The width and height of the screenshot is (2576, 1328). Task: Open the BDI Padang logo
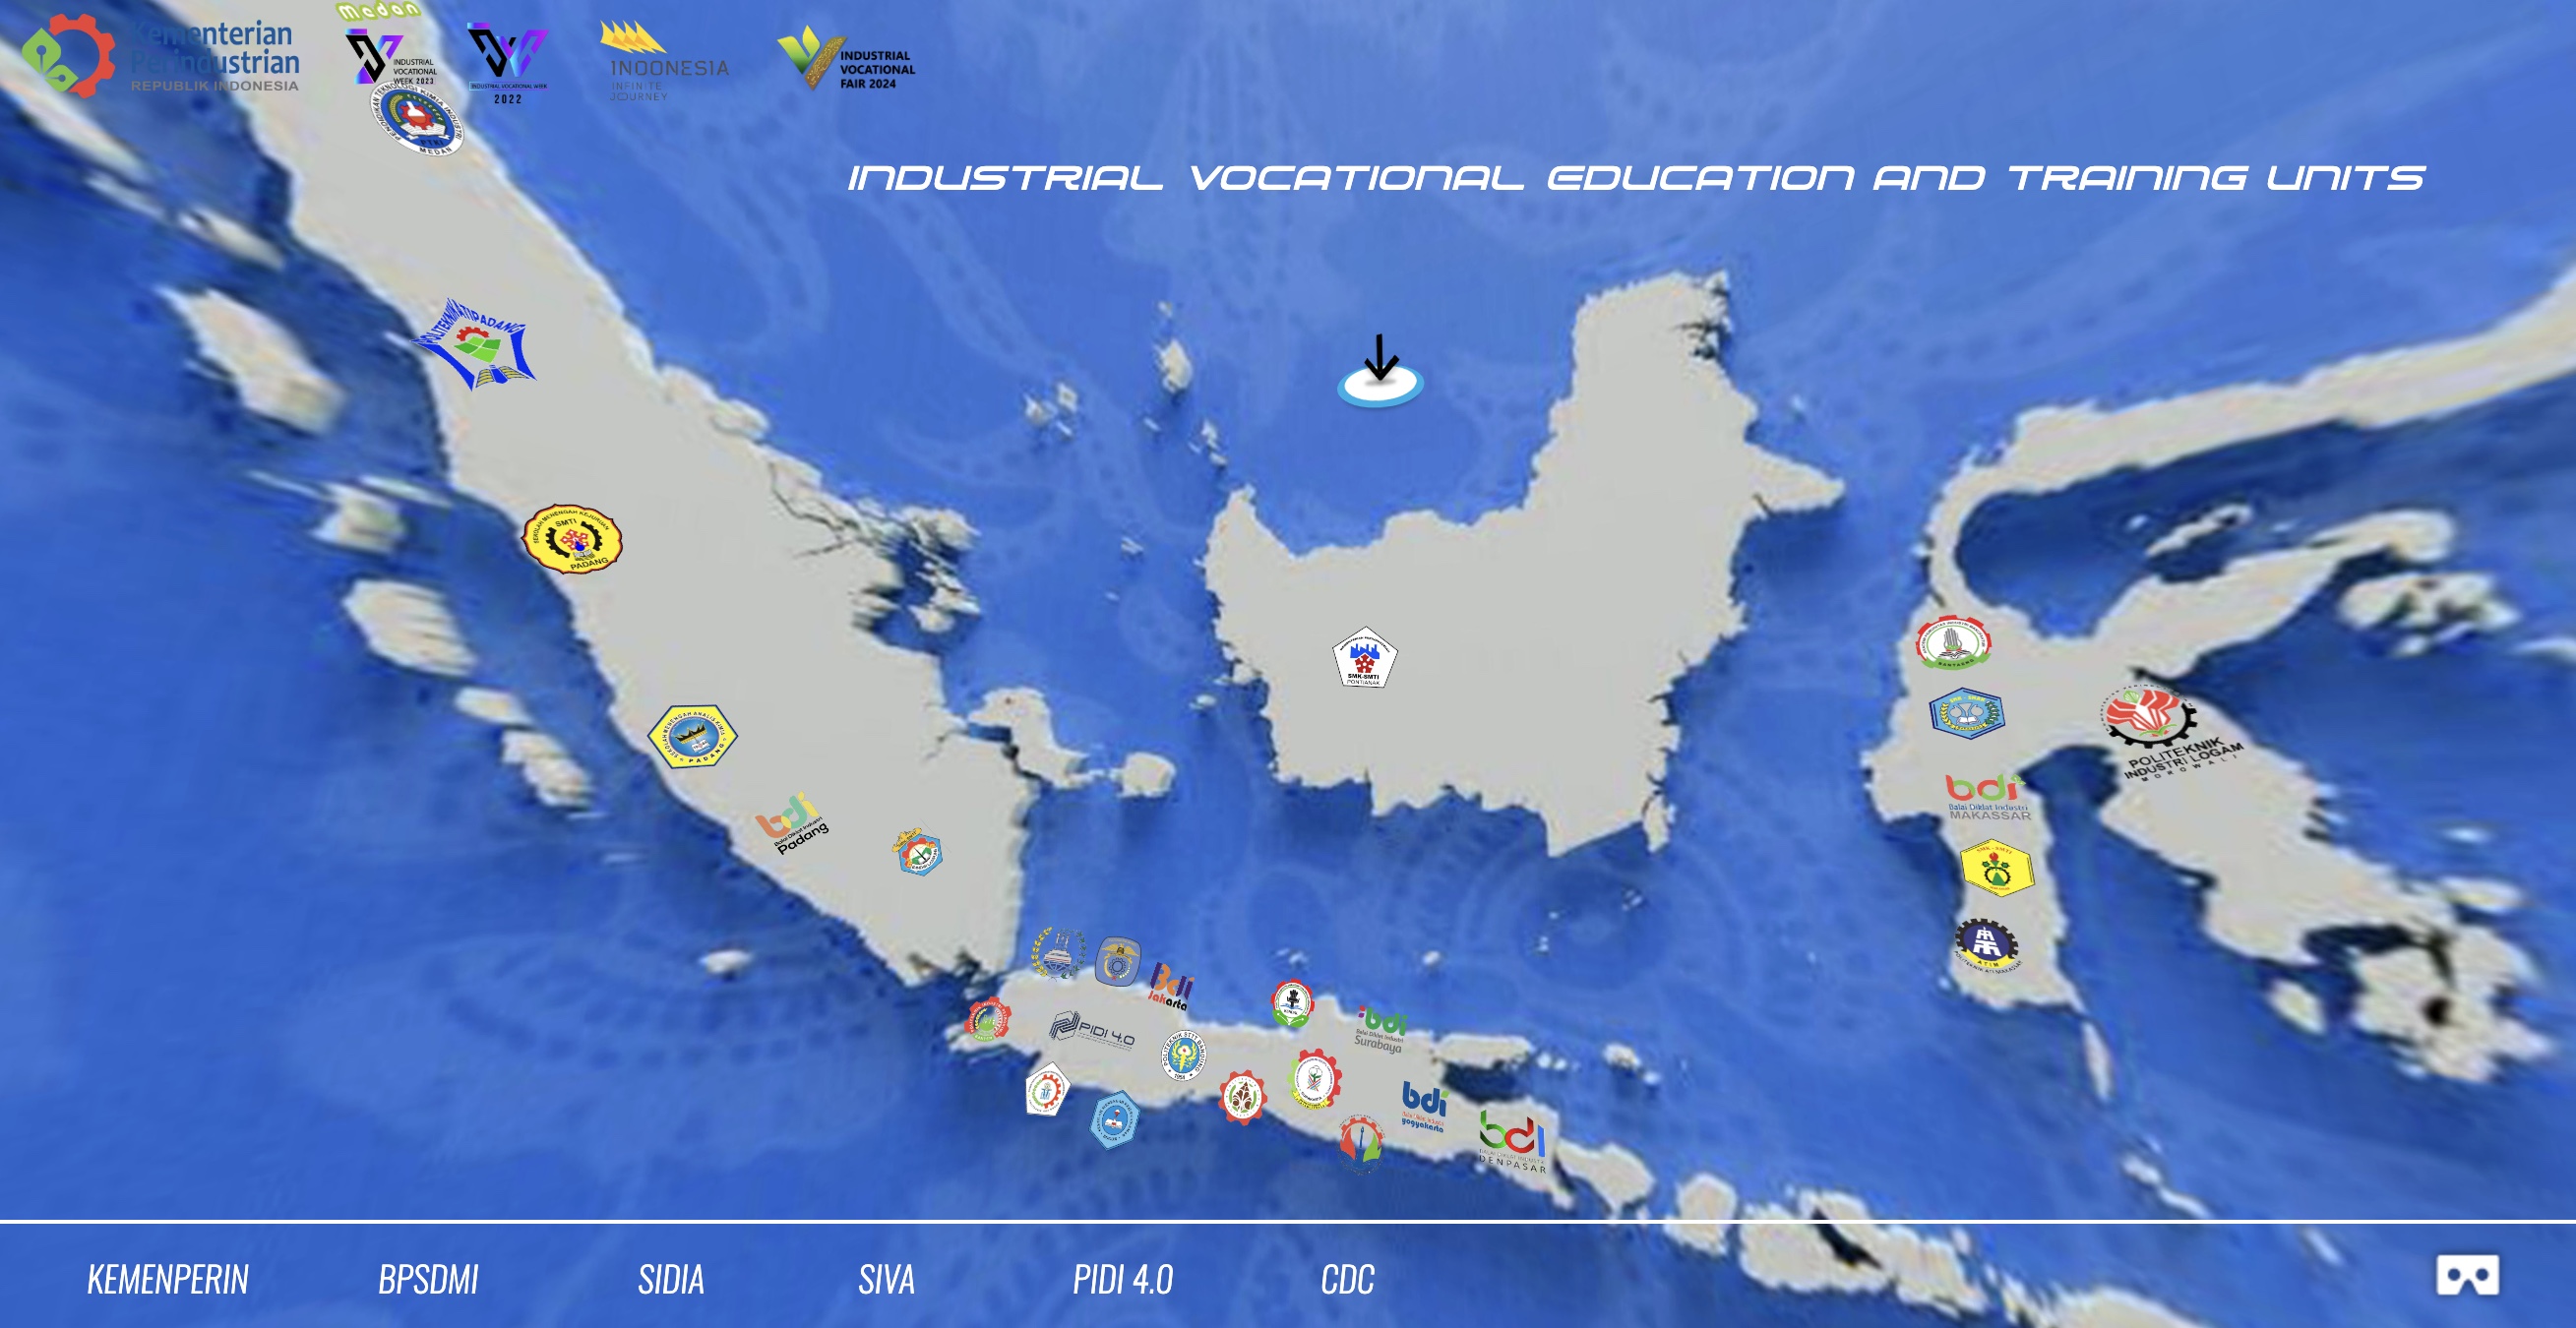792,823
